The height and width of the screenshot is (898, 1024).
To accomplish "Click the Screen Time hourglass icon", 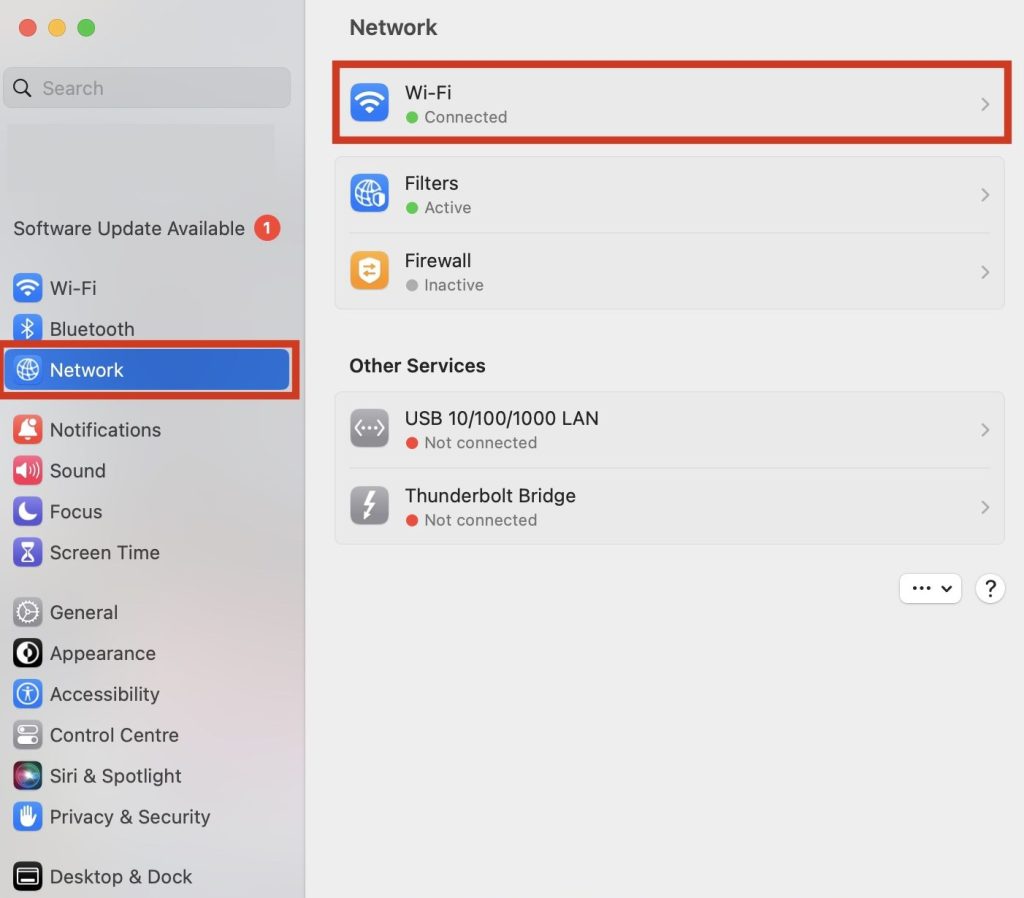I will pos(27,553).
